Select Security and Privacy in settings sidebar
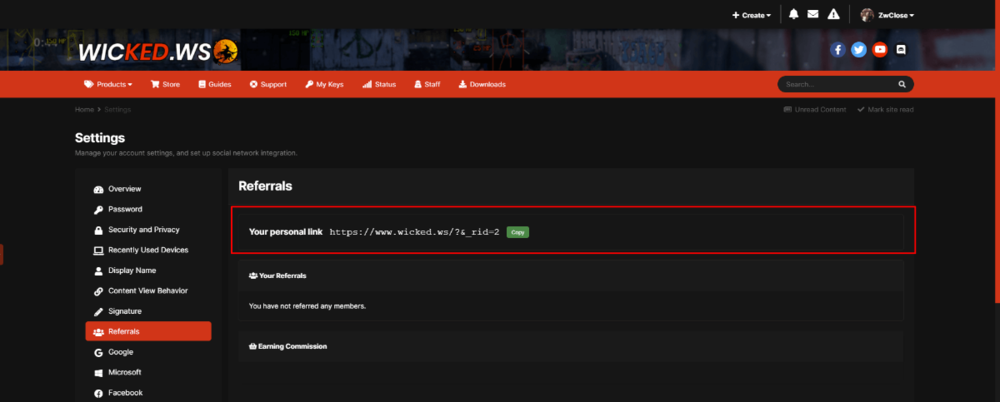The width and height of the screenshot is (1000, 402). [x=143, y=230]
